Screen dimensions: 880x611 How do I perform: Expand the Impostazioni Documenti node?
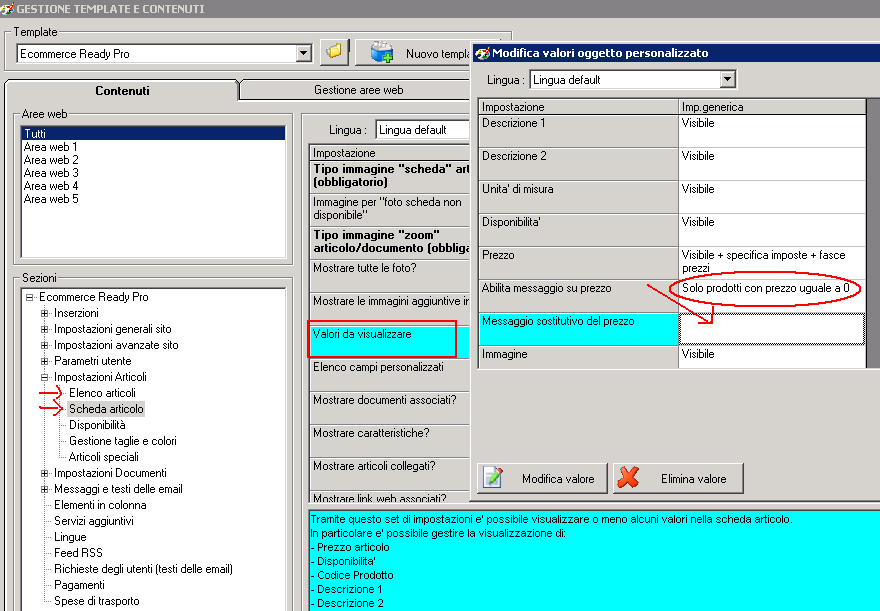[x=44, y=473]
